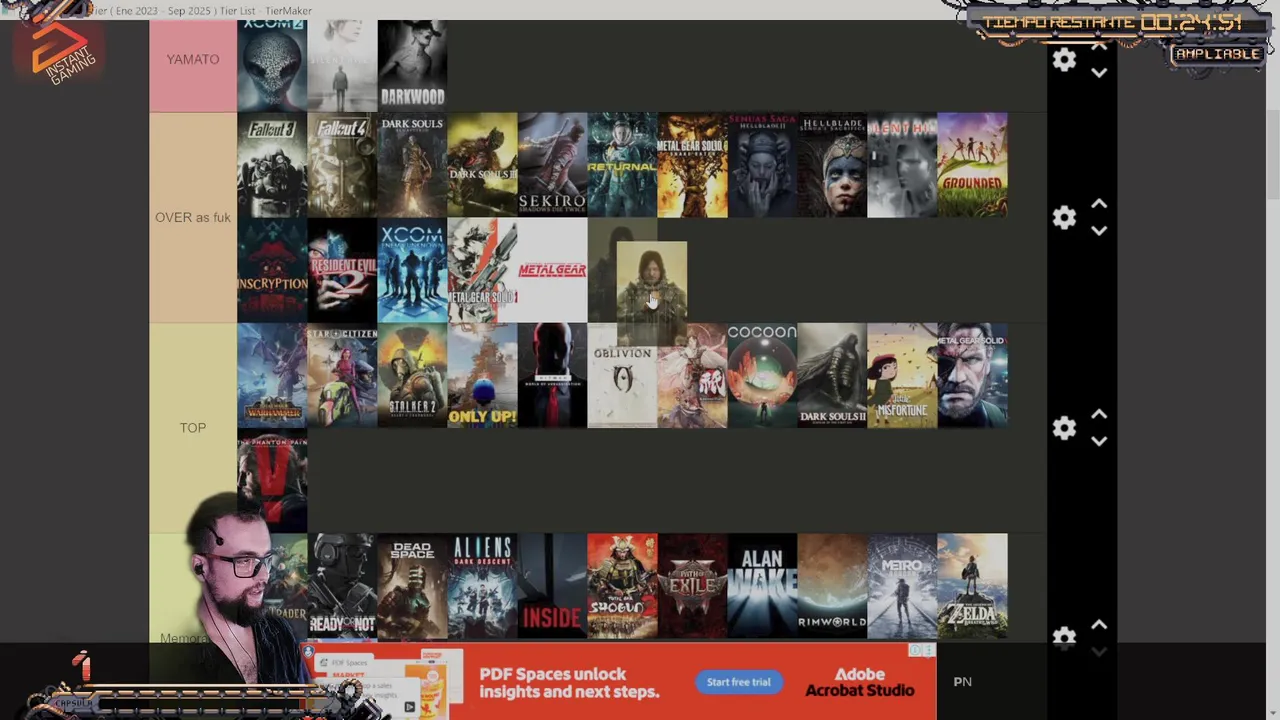1280x720 pixels.
Task: Select the Dark Souls Remastered cover
Action: (x=412, y=165)
